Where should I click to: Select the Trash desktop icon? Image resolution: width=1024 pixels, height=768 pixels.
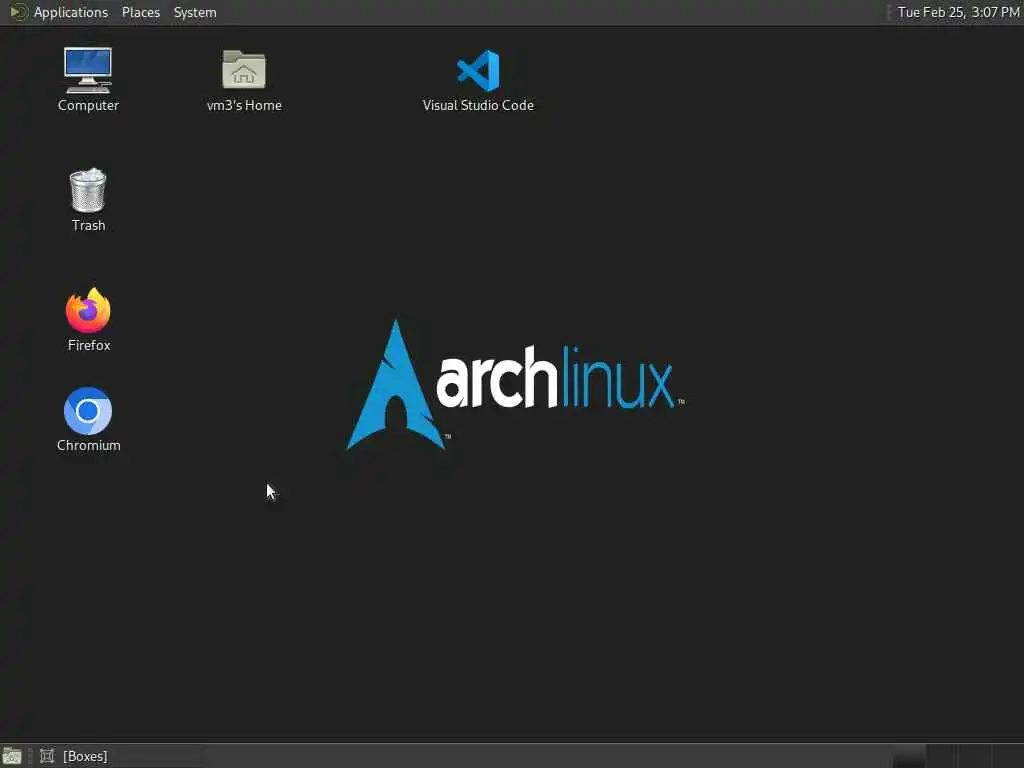tap(88, 200)
